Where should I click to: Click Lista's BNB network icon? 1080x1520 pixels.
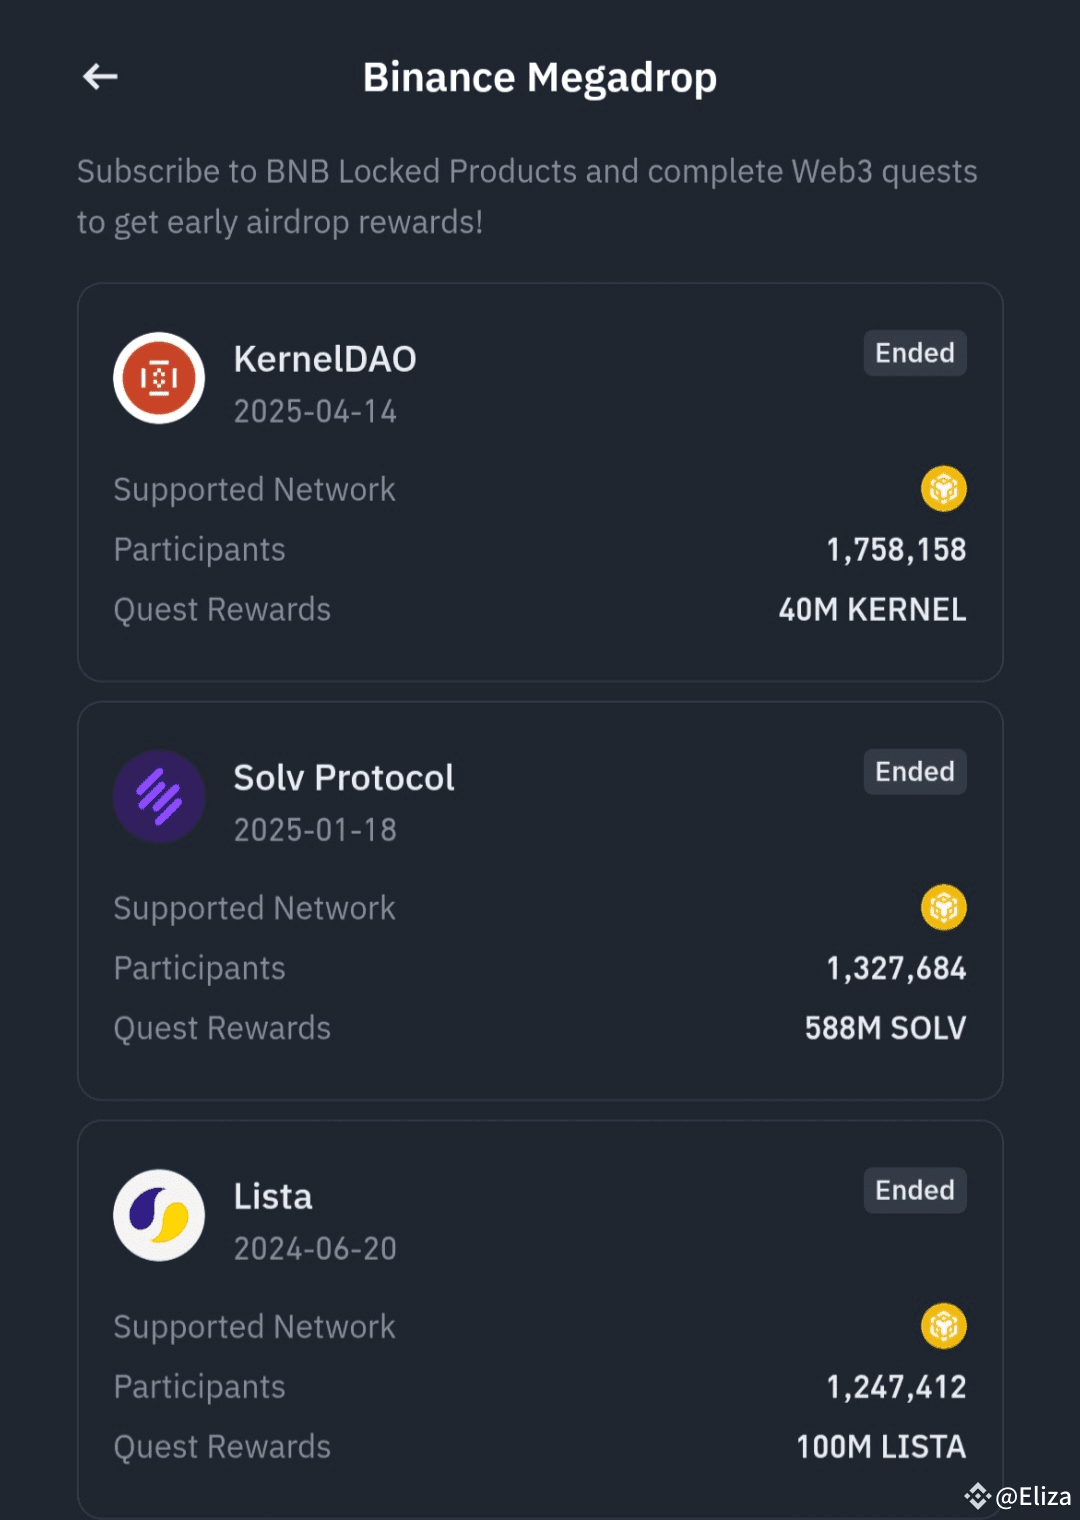click(x=943, y=1326)
